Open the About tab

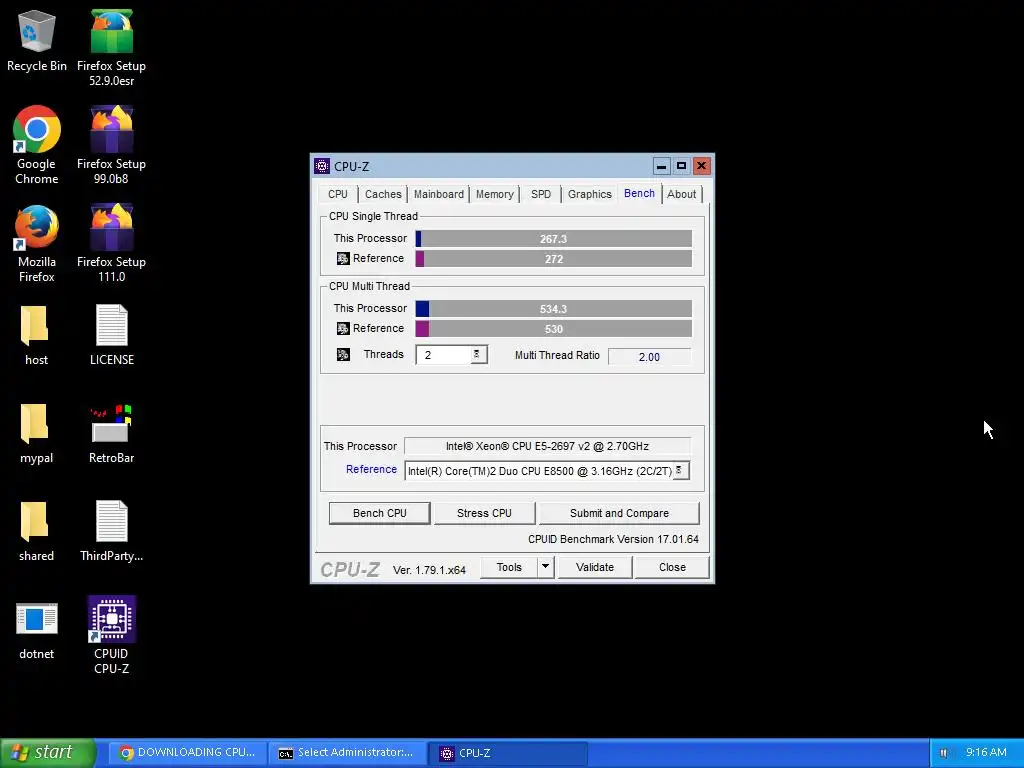coord(681,194)
